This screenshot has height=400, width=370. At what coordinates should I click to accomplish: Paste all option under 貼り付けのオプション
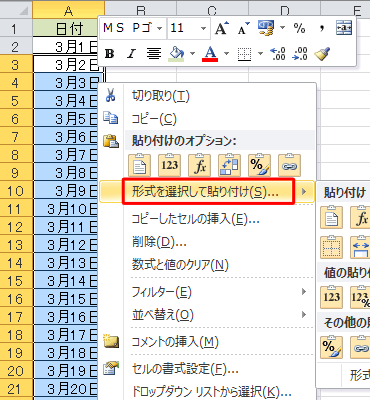pos(139,165)
